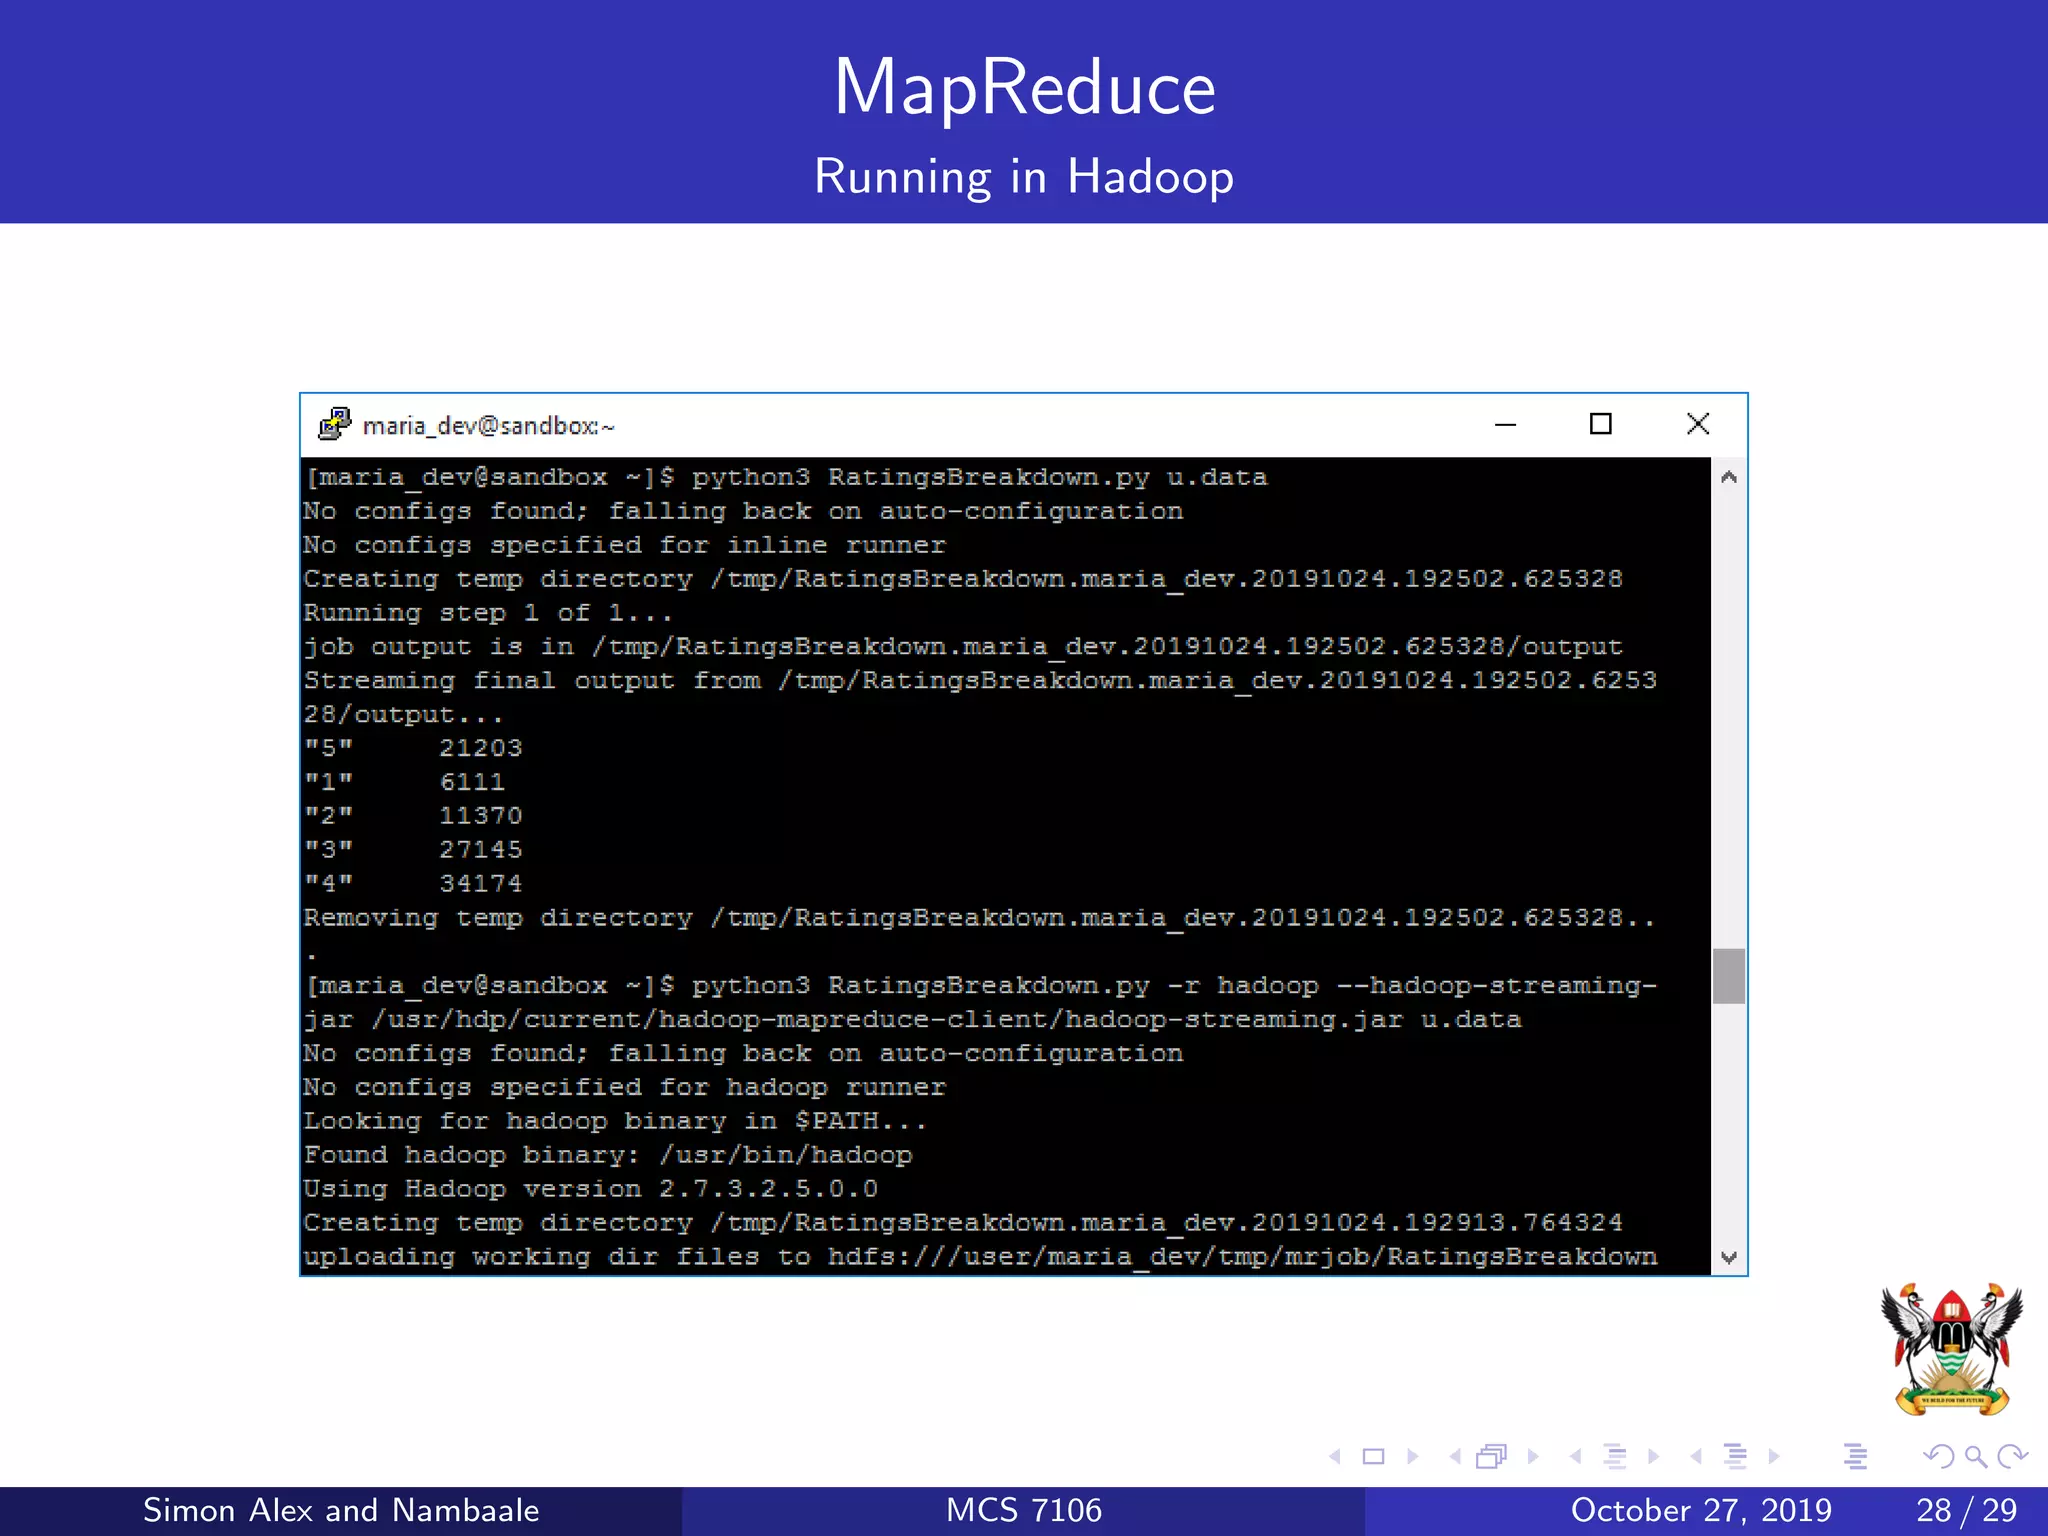Click 'No configs specified for hadoop runner' line
The image size is (2048, 1536).
coord(625,1087)
